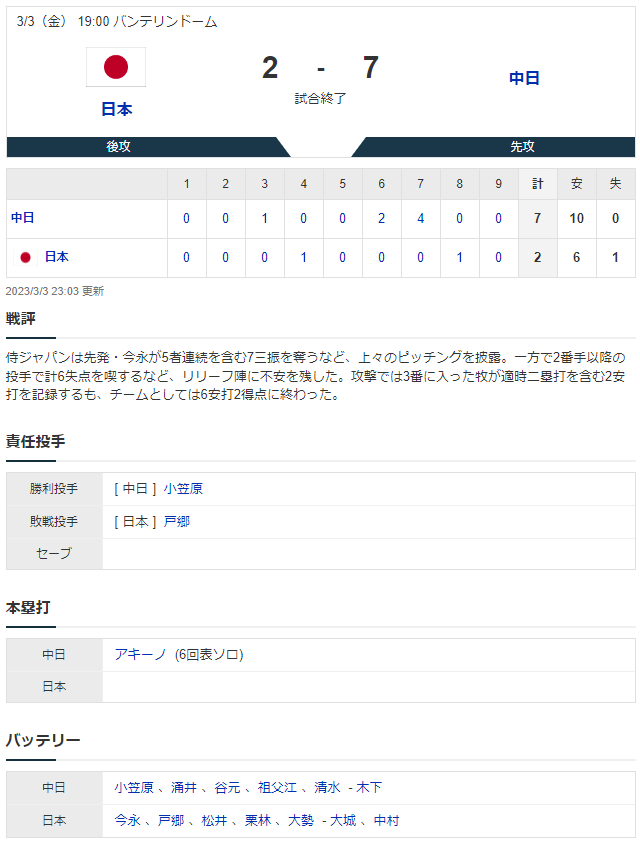
Task: Open the 中日 team link in header
Action: pos(524,78)
